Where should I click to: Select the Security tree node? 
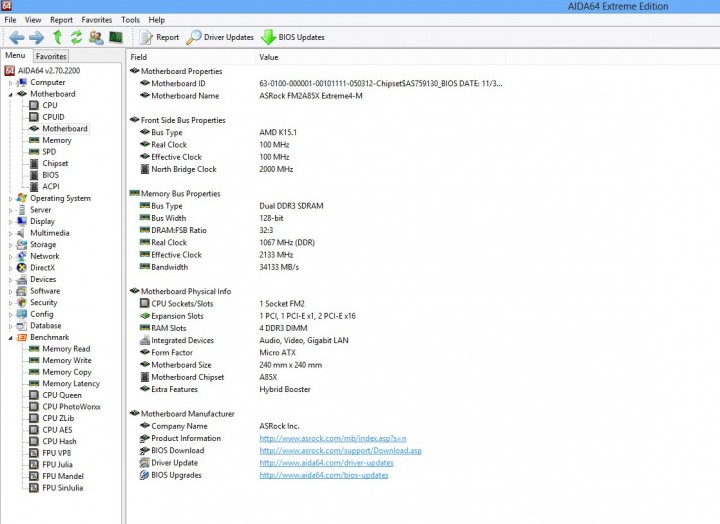click(x=44, y=302)
